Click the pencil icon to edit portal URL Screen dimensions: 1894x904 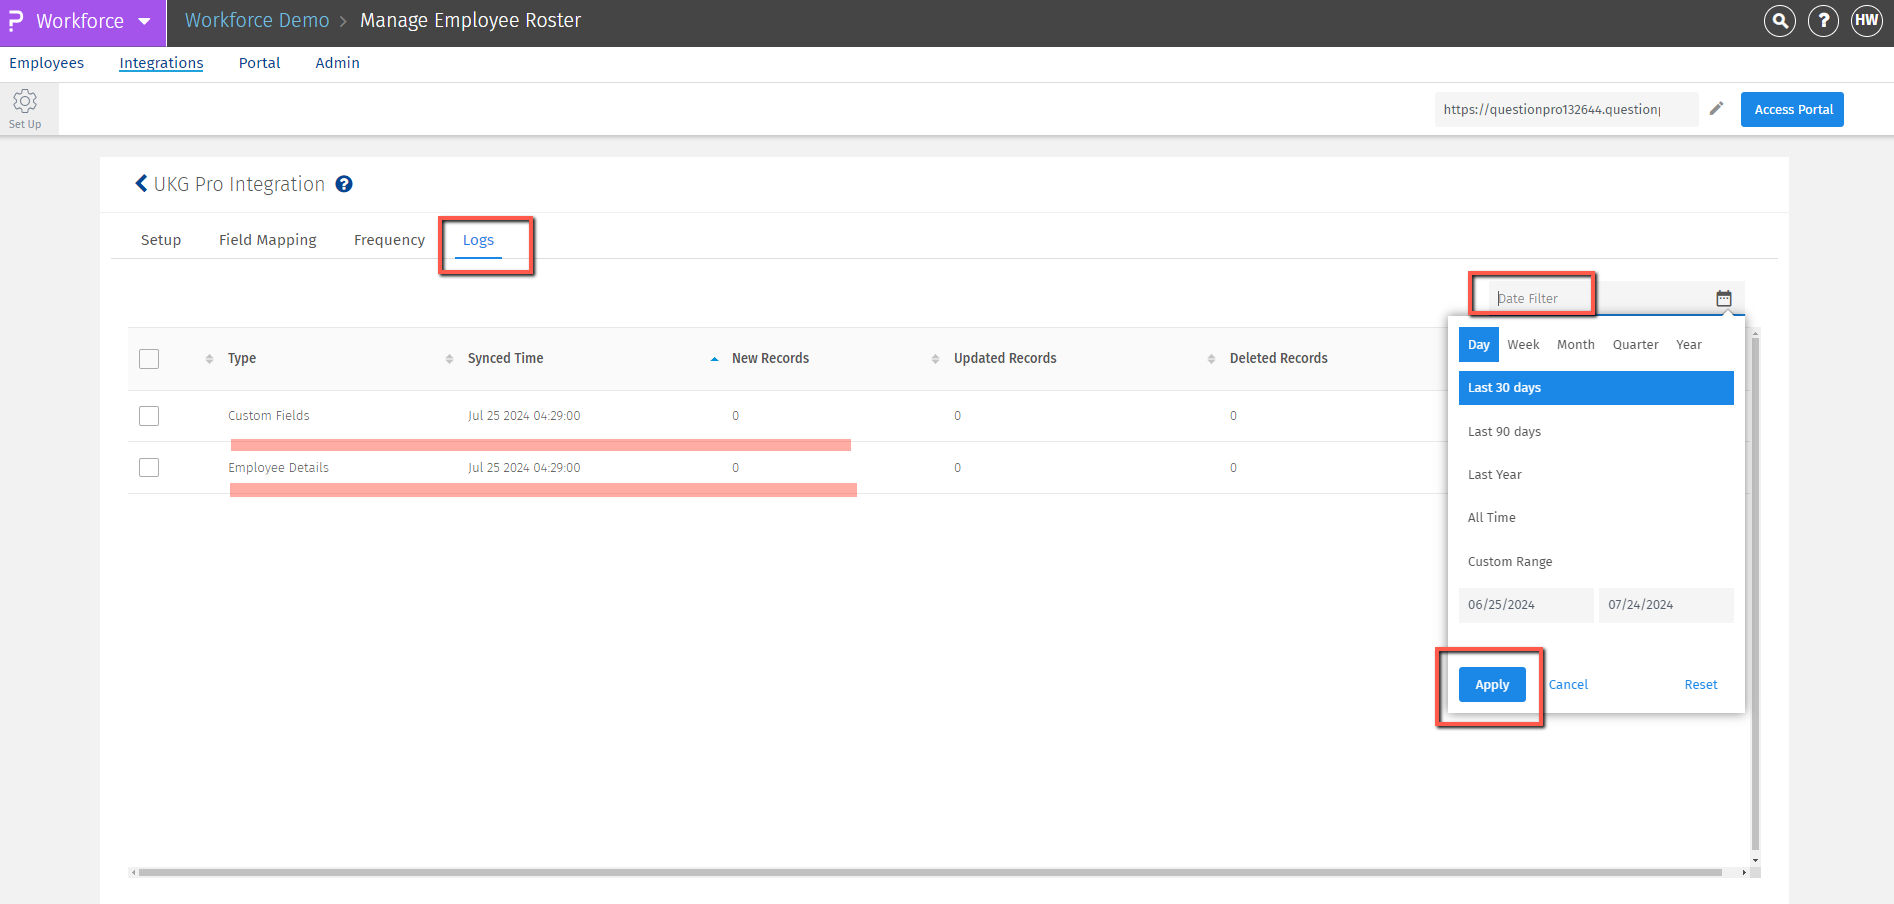click(1716, 109)
